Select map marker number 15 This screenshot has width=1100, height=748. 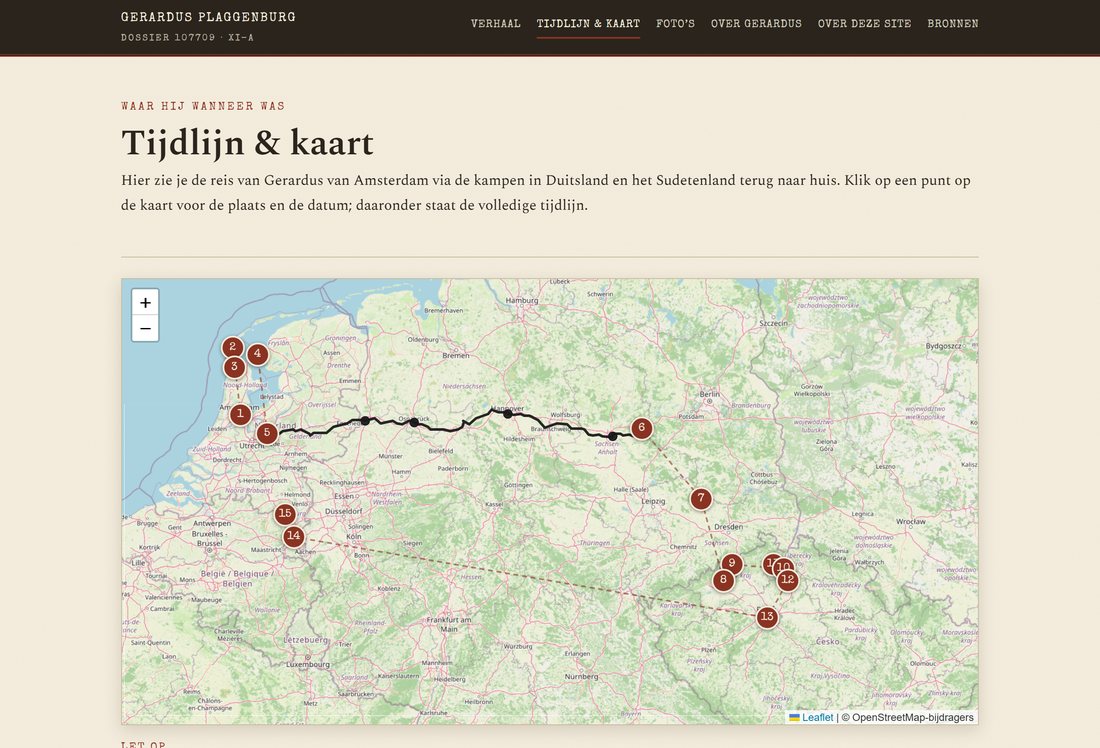coord(284,514)
